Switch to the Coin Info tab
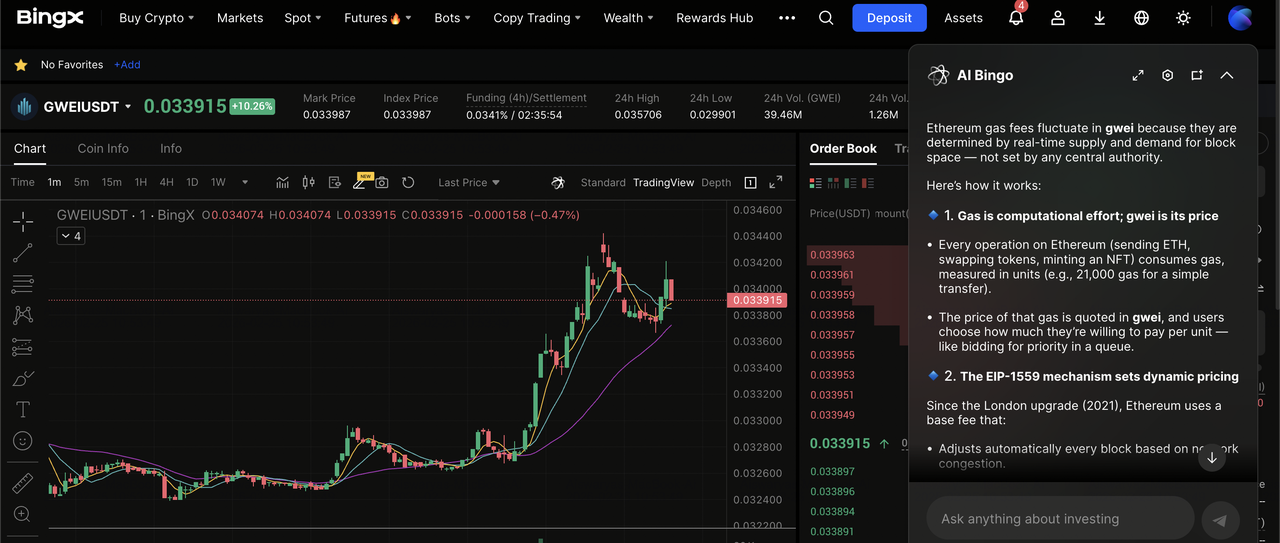This screenshot has height=543, width=1280. tap(103, 148)
